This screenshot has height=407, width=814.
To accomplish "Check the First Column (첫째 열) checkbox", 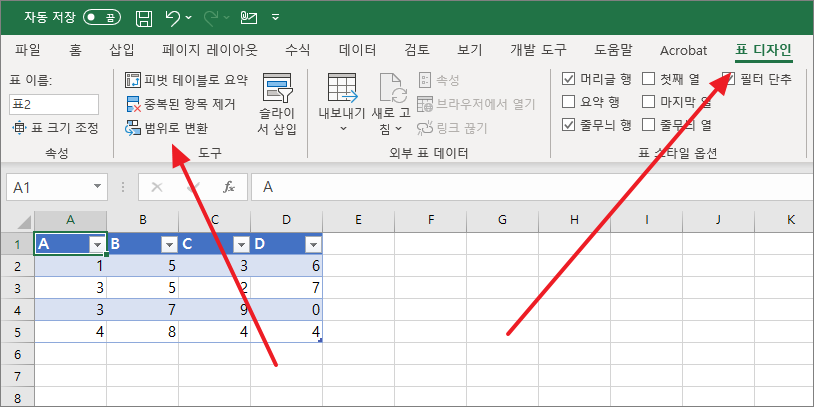I will coord(648,79).
